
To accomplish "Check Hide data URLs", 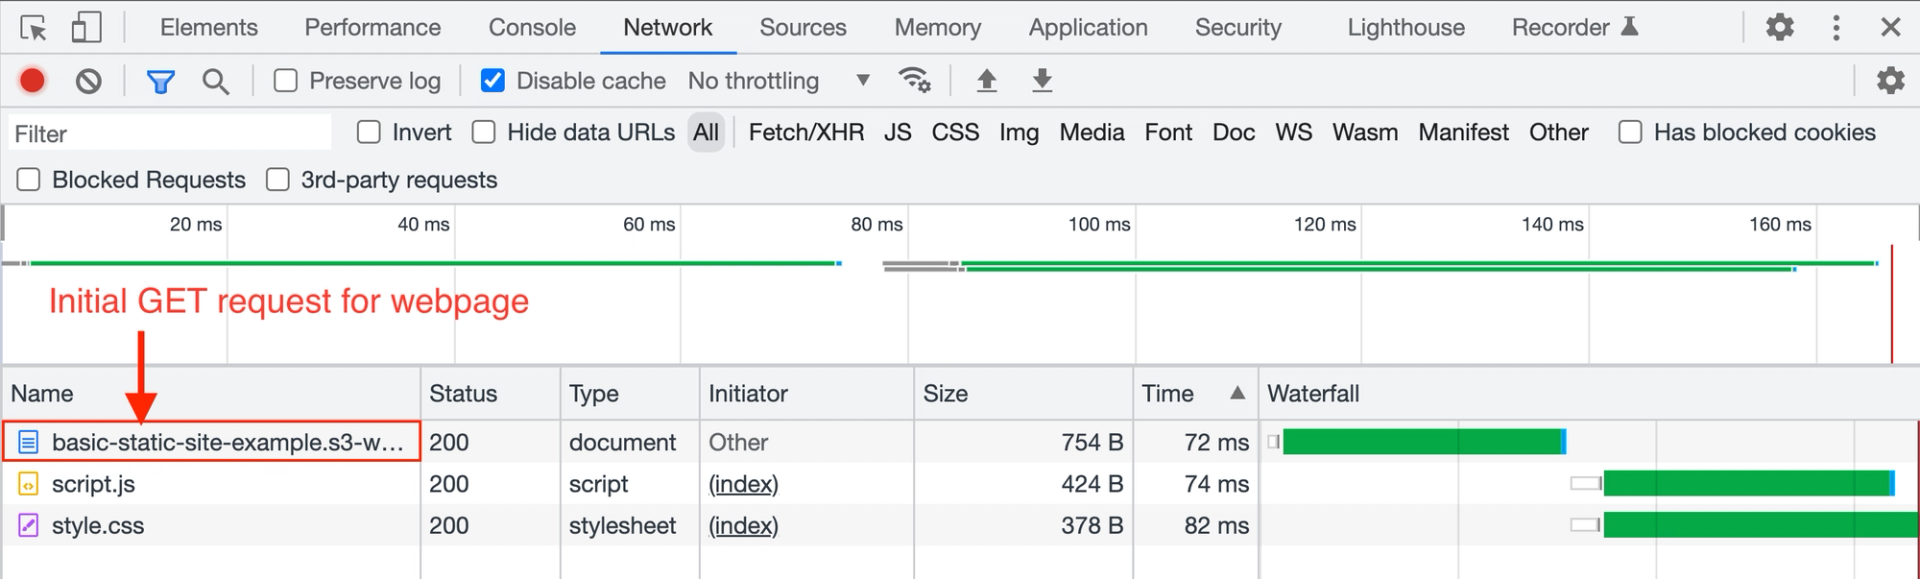I will pos(484,132).
